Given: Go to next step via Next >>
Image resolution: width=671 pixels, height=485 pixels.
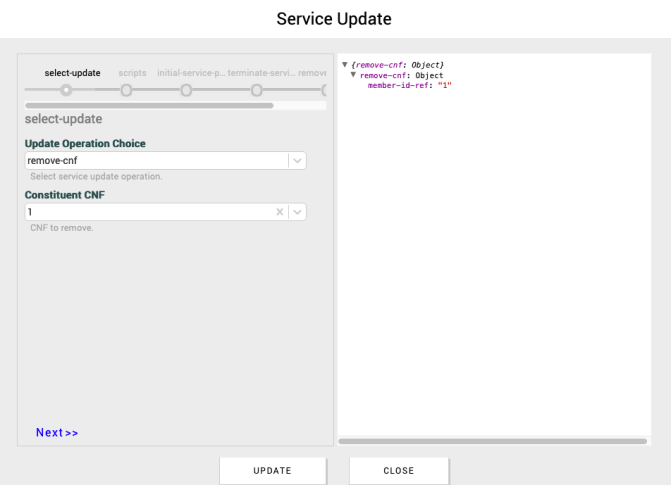Looking at the screenshot, I should click(x=57, y=433).
